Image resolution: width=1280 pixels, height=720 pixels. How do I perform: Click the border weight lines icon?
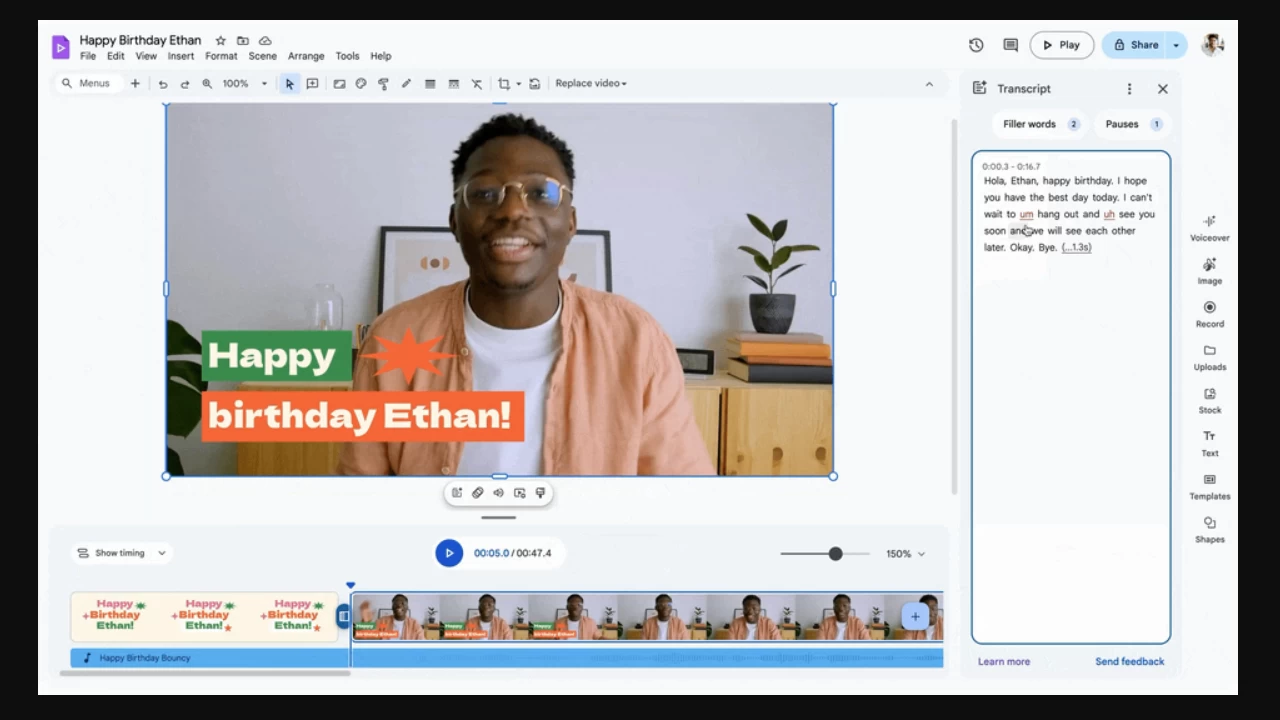tap(430, 84)
